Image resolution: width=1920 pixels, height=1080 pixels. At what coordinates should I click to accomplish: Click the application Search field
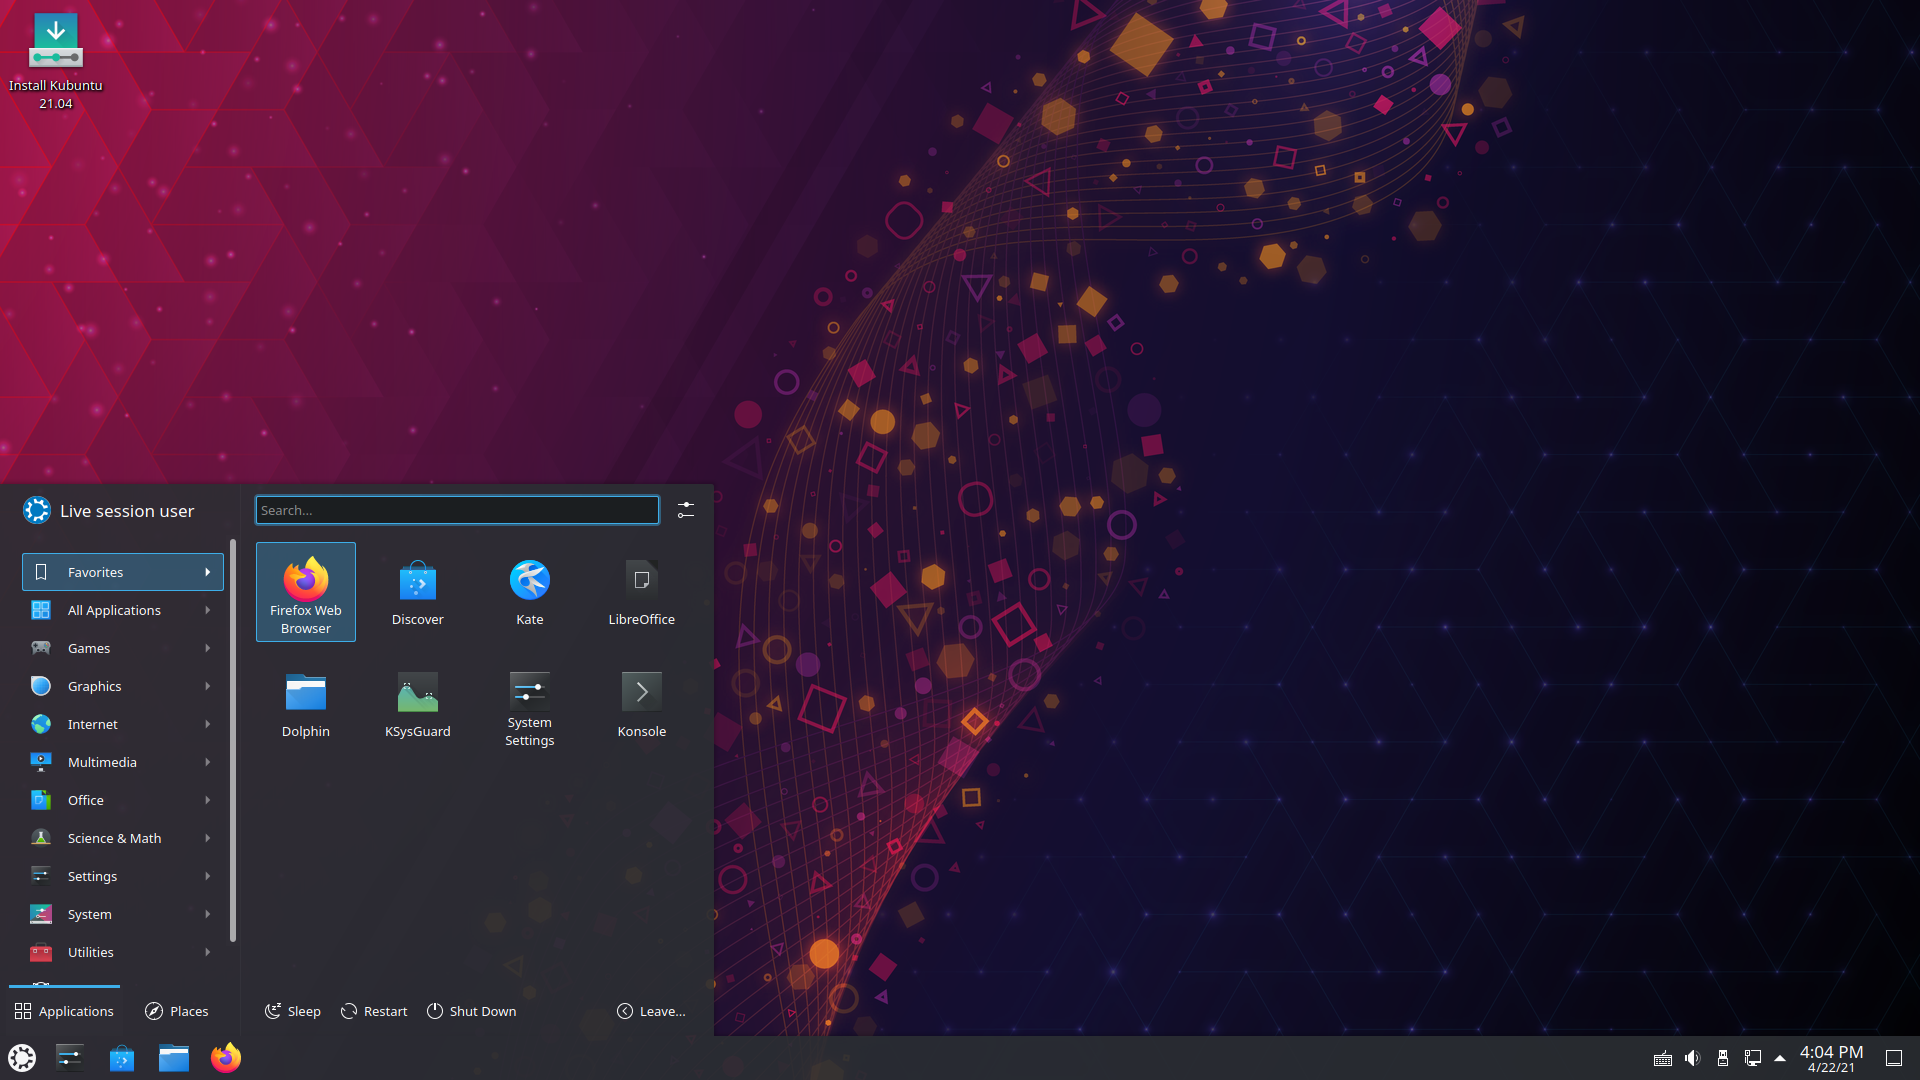(457, 510)
